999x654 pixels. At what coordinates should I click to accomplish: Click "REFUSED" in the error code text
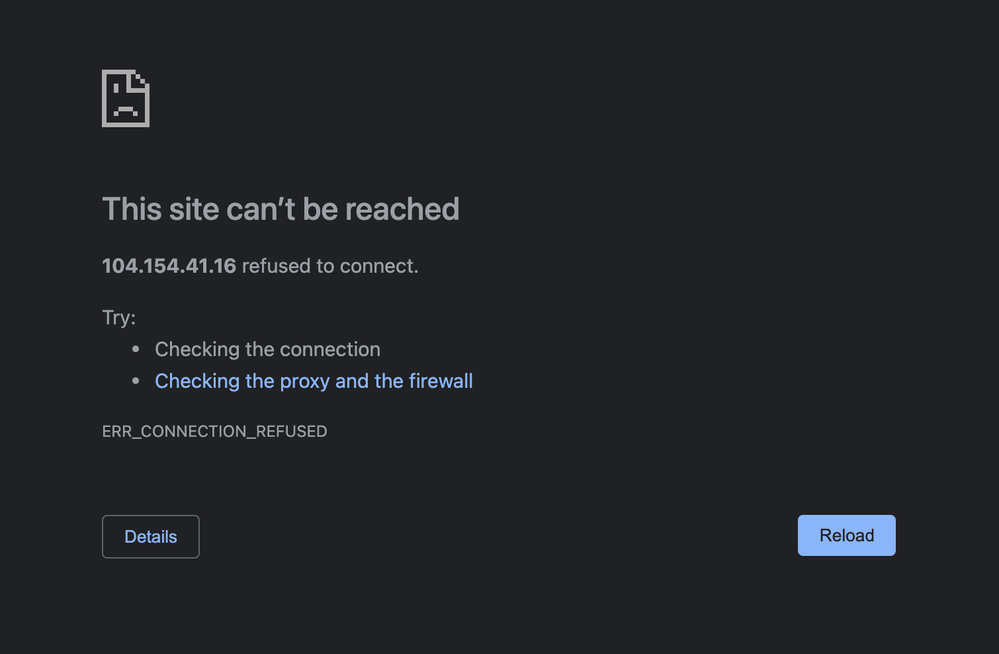pos(292,432)
